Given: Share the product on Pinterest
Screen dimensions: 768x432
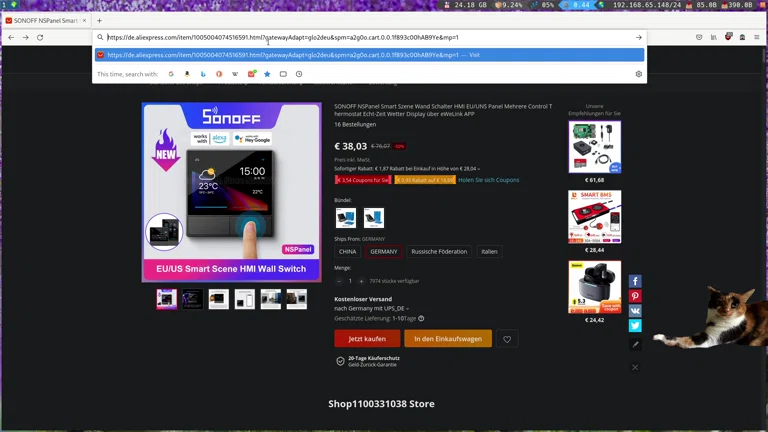Looking at the screenshot, I should (x=635, y=297).
